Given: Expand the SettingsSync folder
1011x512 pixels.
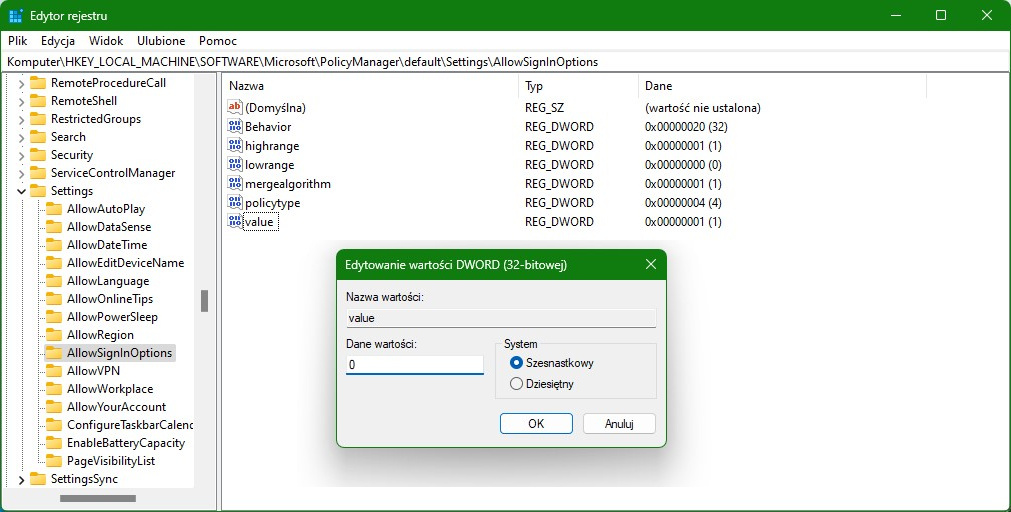Looking at the screenshot, I should tap(21, 479).
